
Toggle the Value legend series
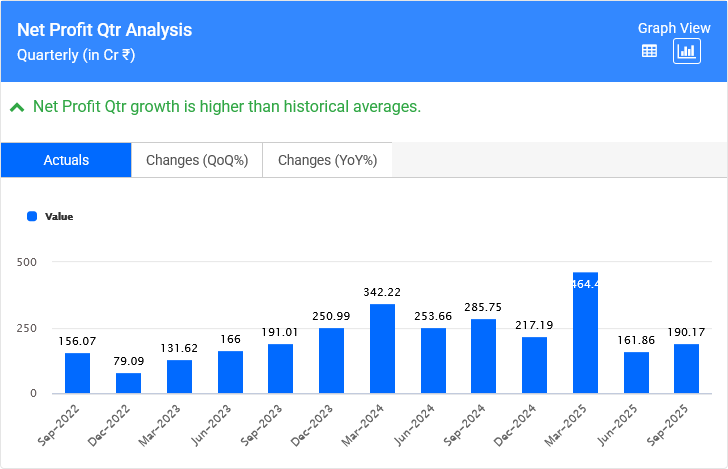[x=58, y=216]
